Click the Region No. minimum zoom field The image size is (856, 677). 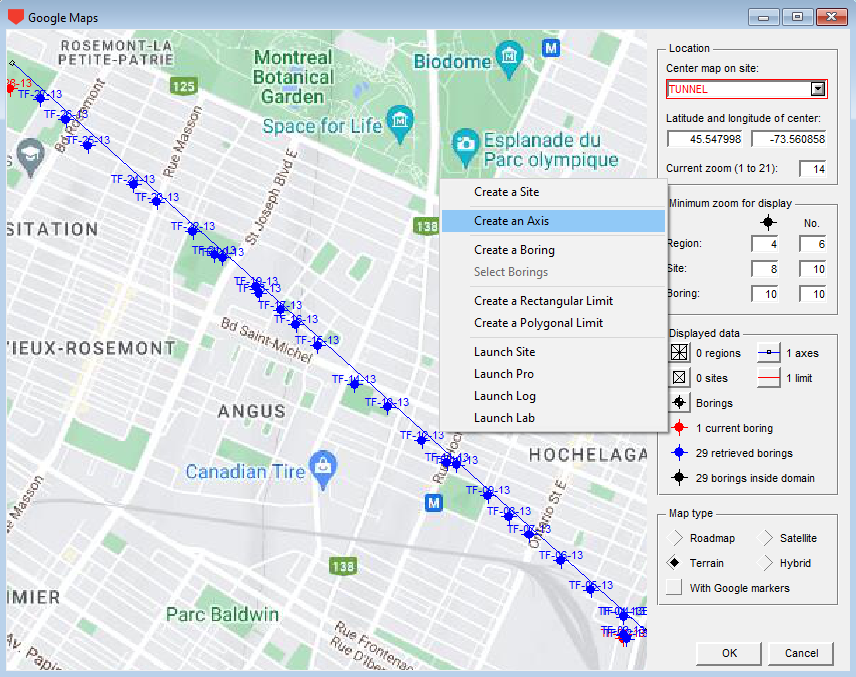click(813, 244)
